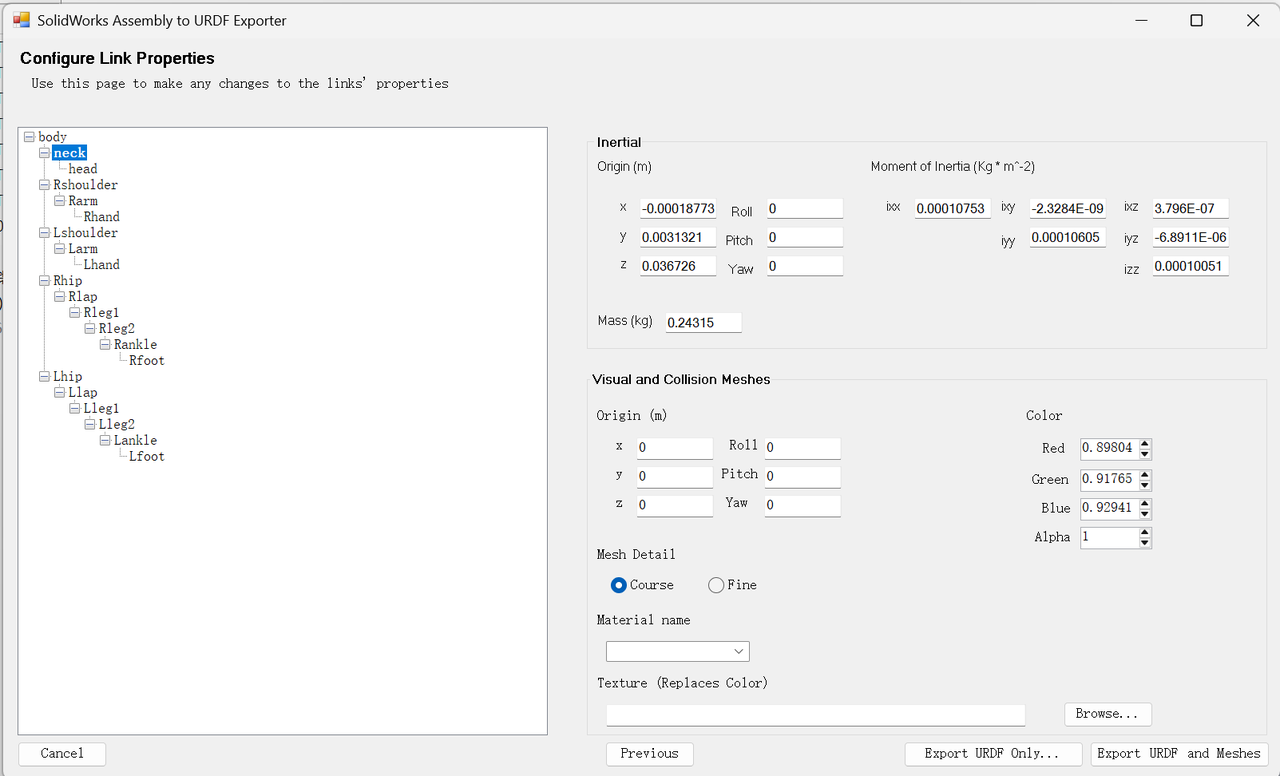Click Export URDF Only button
Image resolution: width=1280 pixels, height=776 pixels.
pos(994,754)
